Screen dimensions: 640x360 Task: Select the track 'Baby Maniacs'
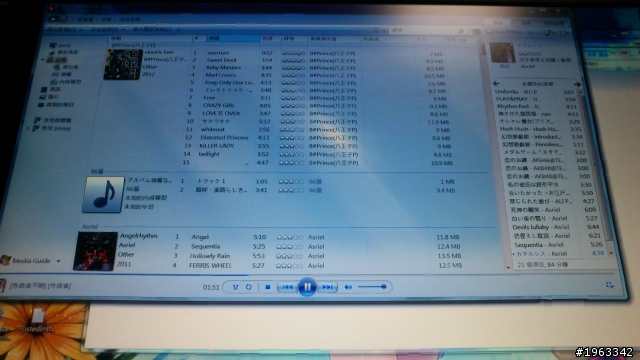point(223,67)
